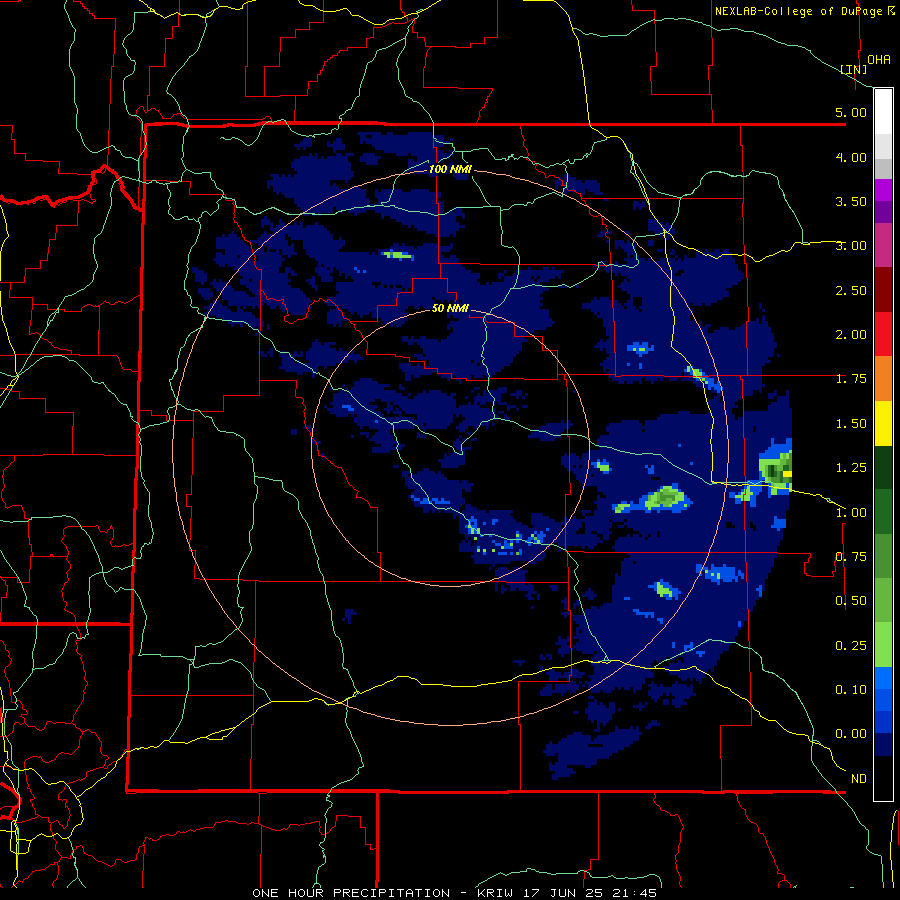Click the OHA product label
The image size is (900, 900).
(879, 59)
